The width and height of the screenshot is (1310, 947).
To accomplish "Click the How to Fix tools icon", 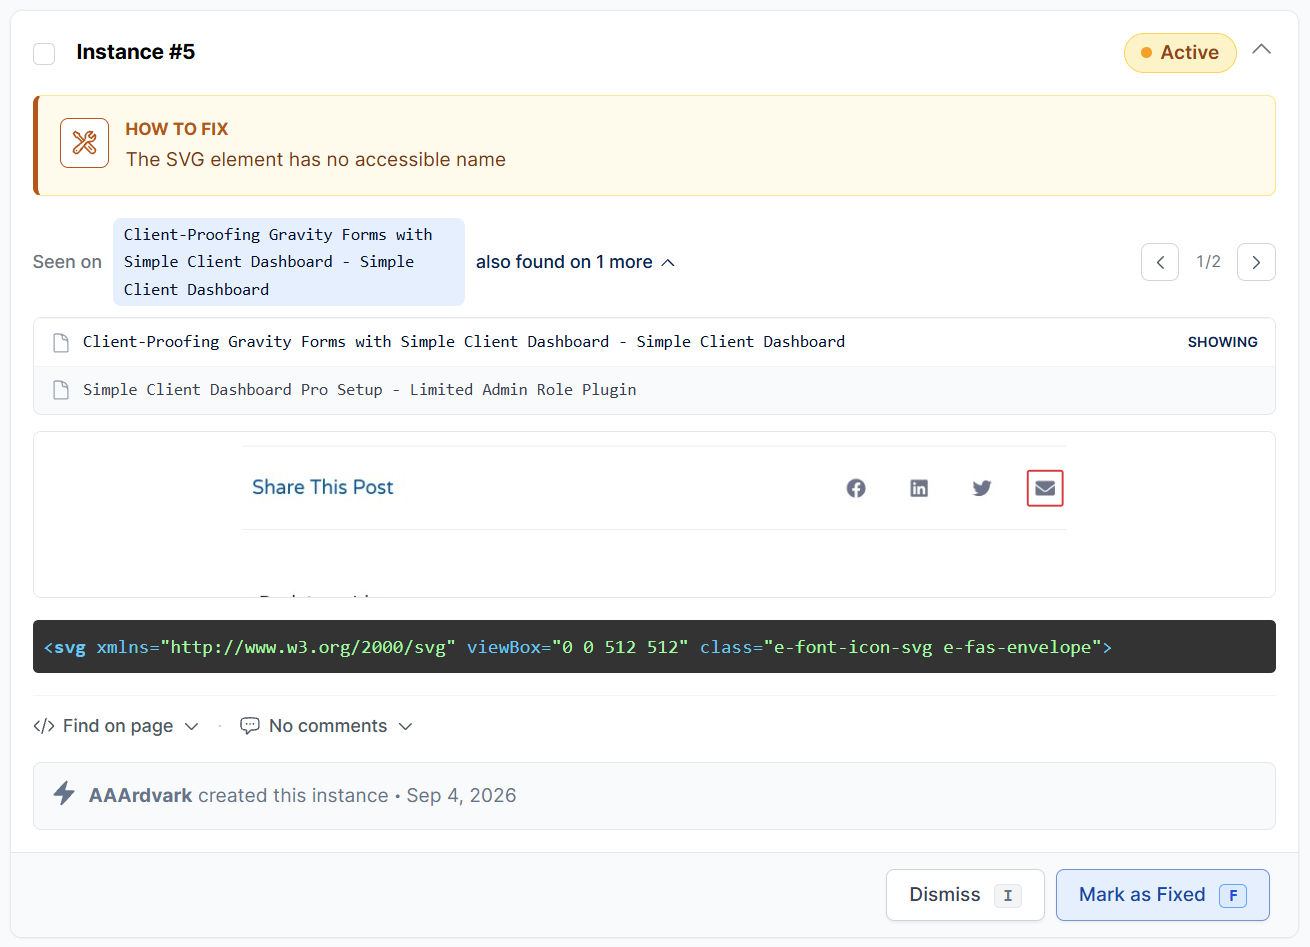I will click(x=85, y=143).
